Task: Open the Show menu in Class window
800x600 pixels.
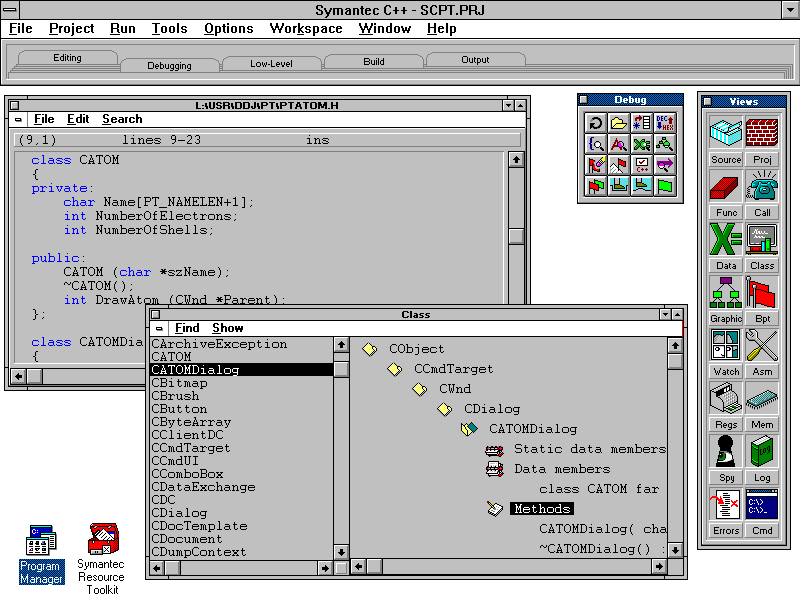Action: coord(227,328)
